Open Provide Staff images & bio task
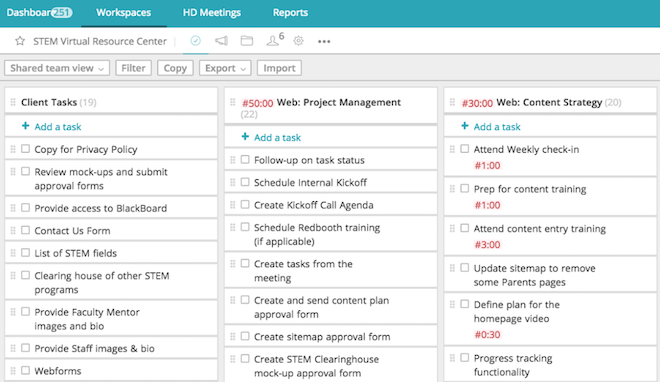The width and height of the screenshot is (660, 382). (94, 348)
